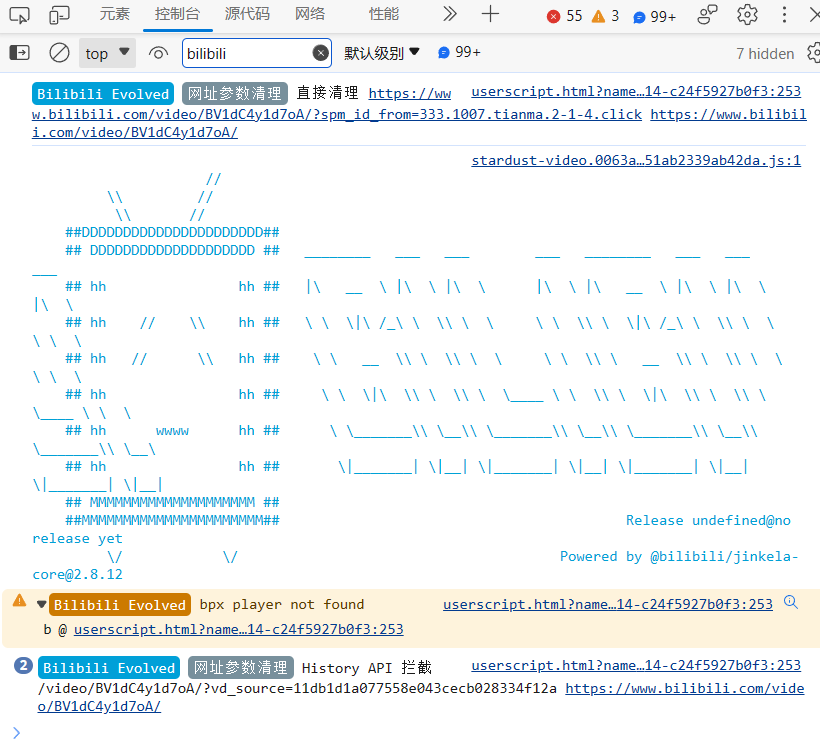The height and width of the screenshot is (741, 820).
Task: Switch to the 性能 tab
Action: point(383,15)
